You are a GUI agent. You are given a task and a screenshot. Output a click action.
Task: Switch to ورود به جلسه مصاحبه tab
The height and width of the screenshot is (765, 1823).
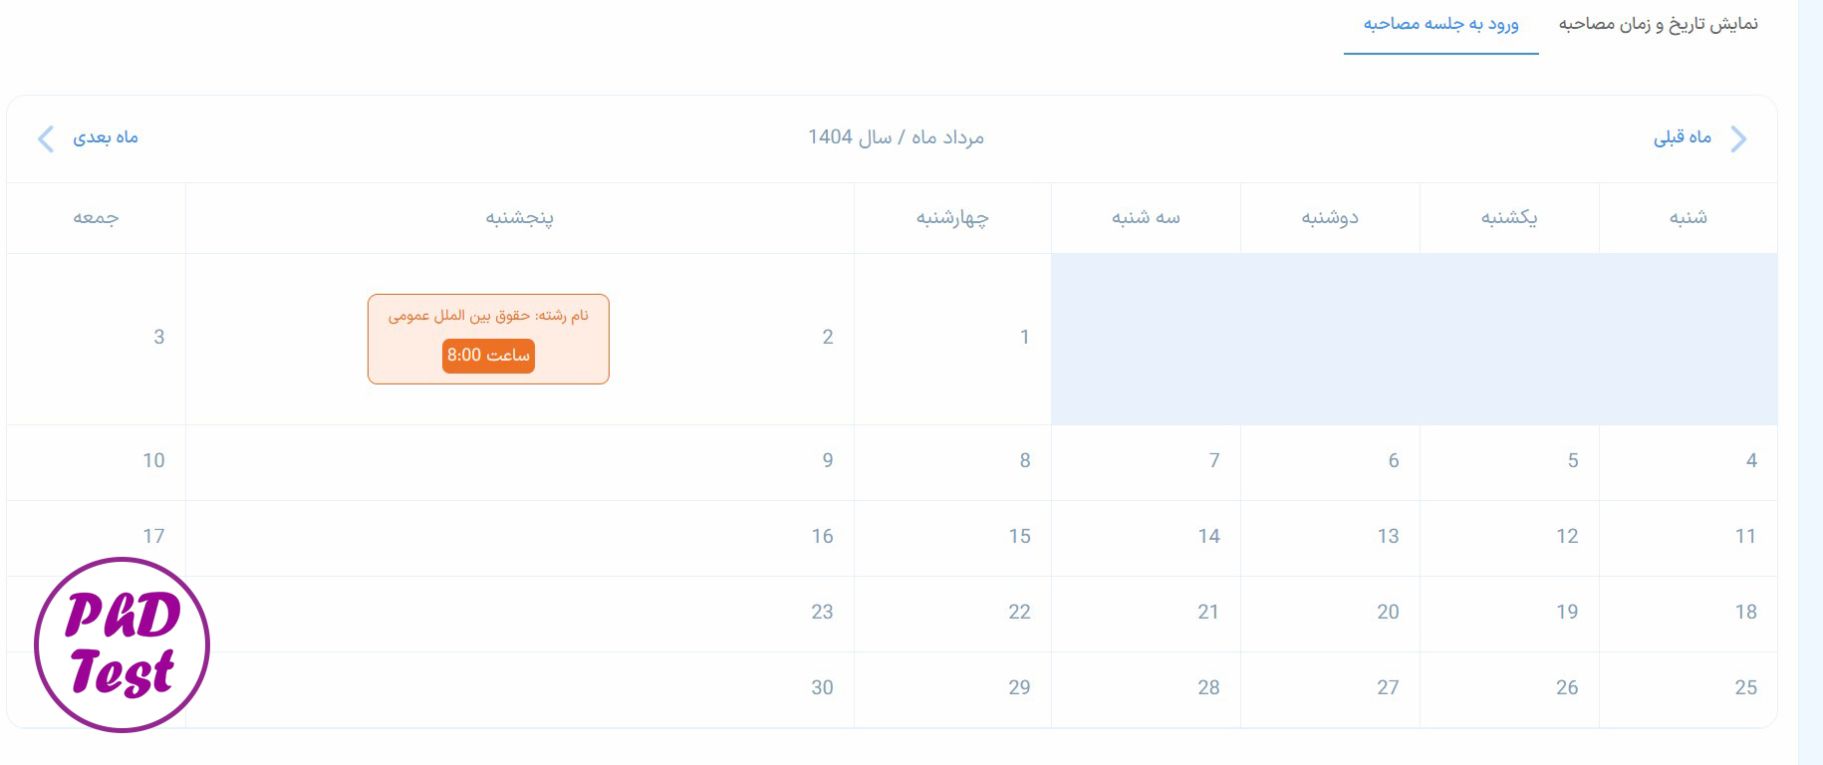click(x=1440, y=24)
